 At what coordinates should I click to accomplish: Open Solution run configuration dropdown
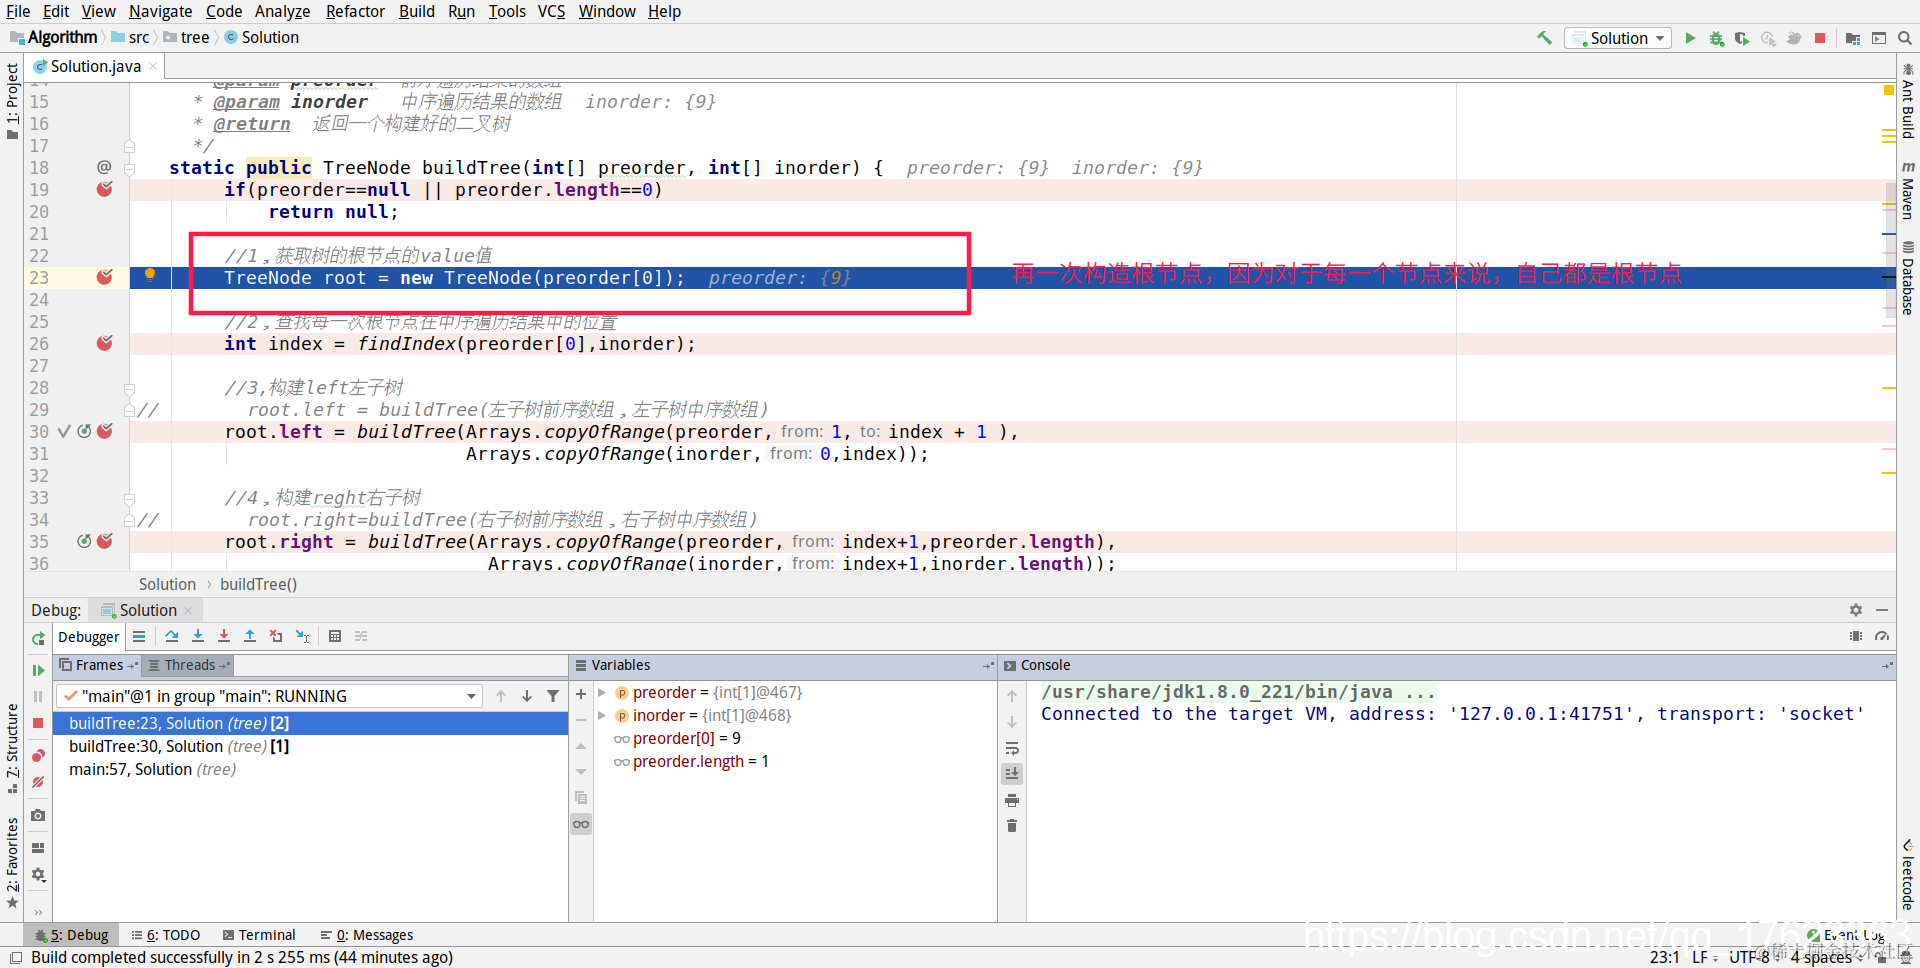pos(1620,38)
